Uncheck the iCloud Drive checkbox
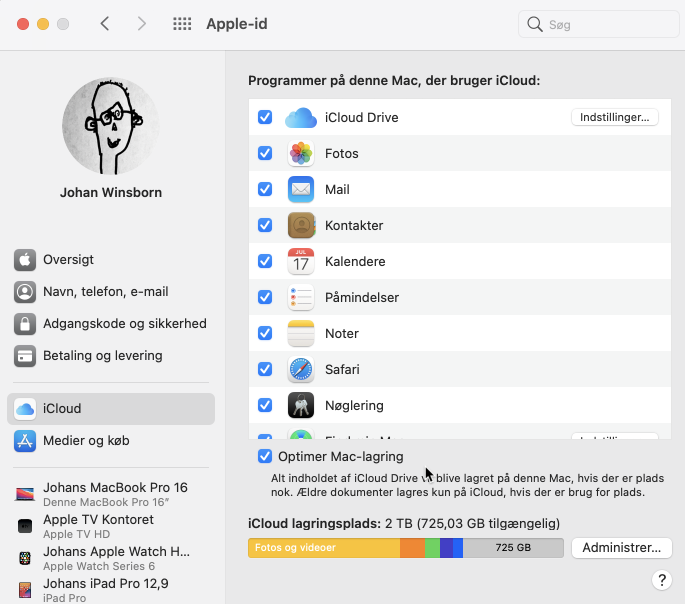 coord(265,117)
